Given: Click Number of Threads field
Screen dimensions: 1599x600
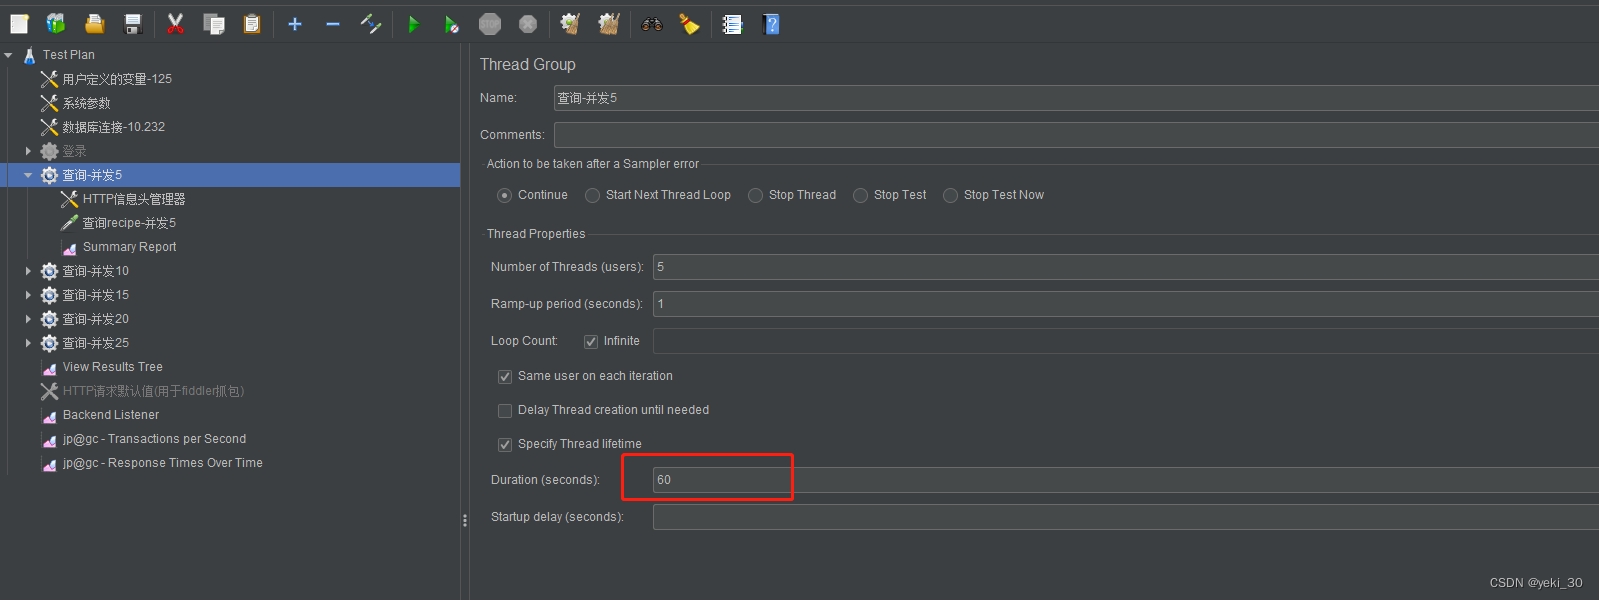Looking at the screenshot, I should [1126, 267].
